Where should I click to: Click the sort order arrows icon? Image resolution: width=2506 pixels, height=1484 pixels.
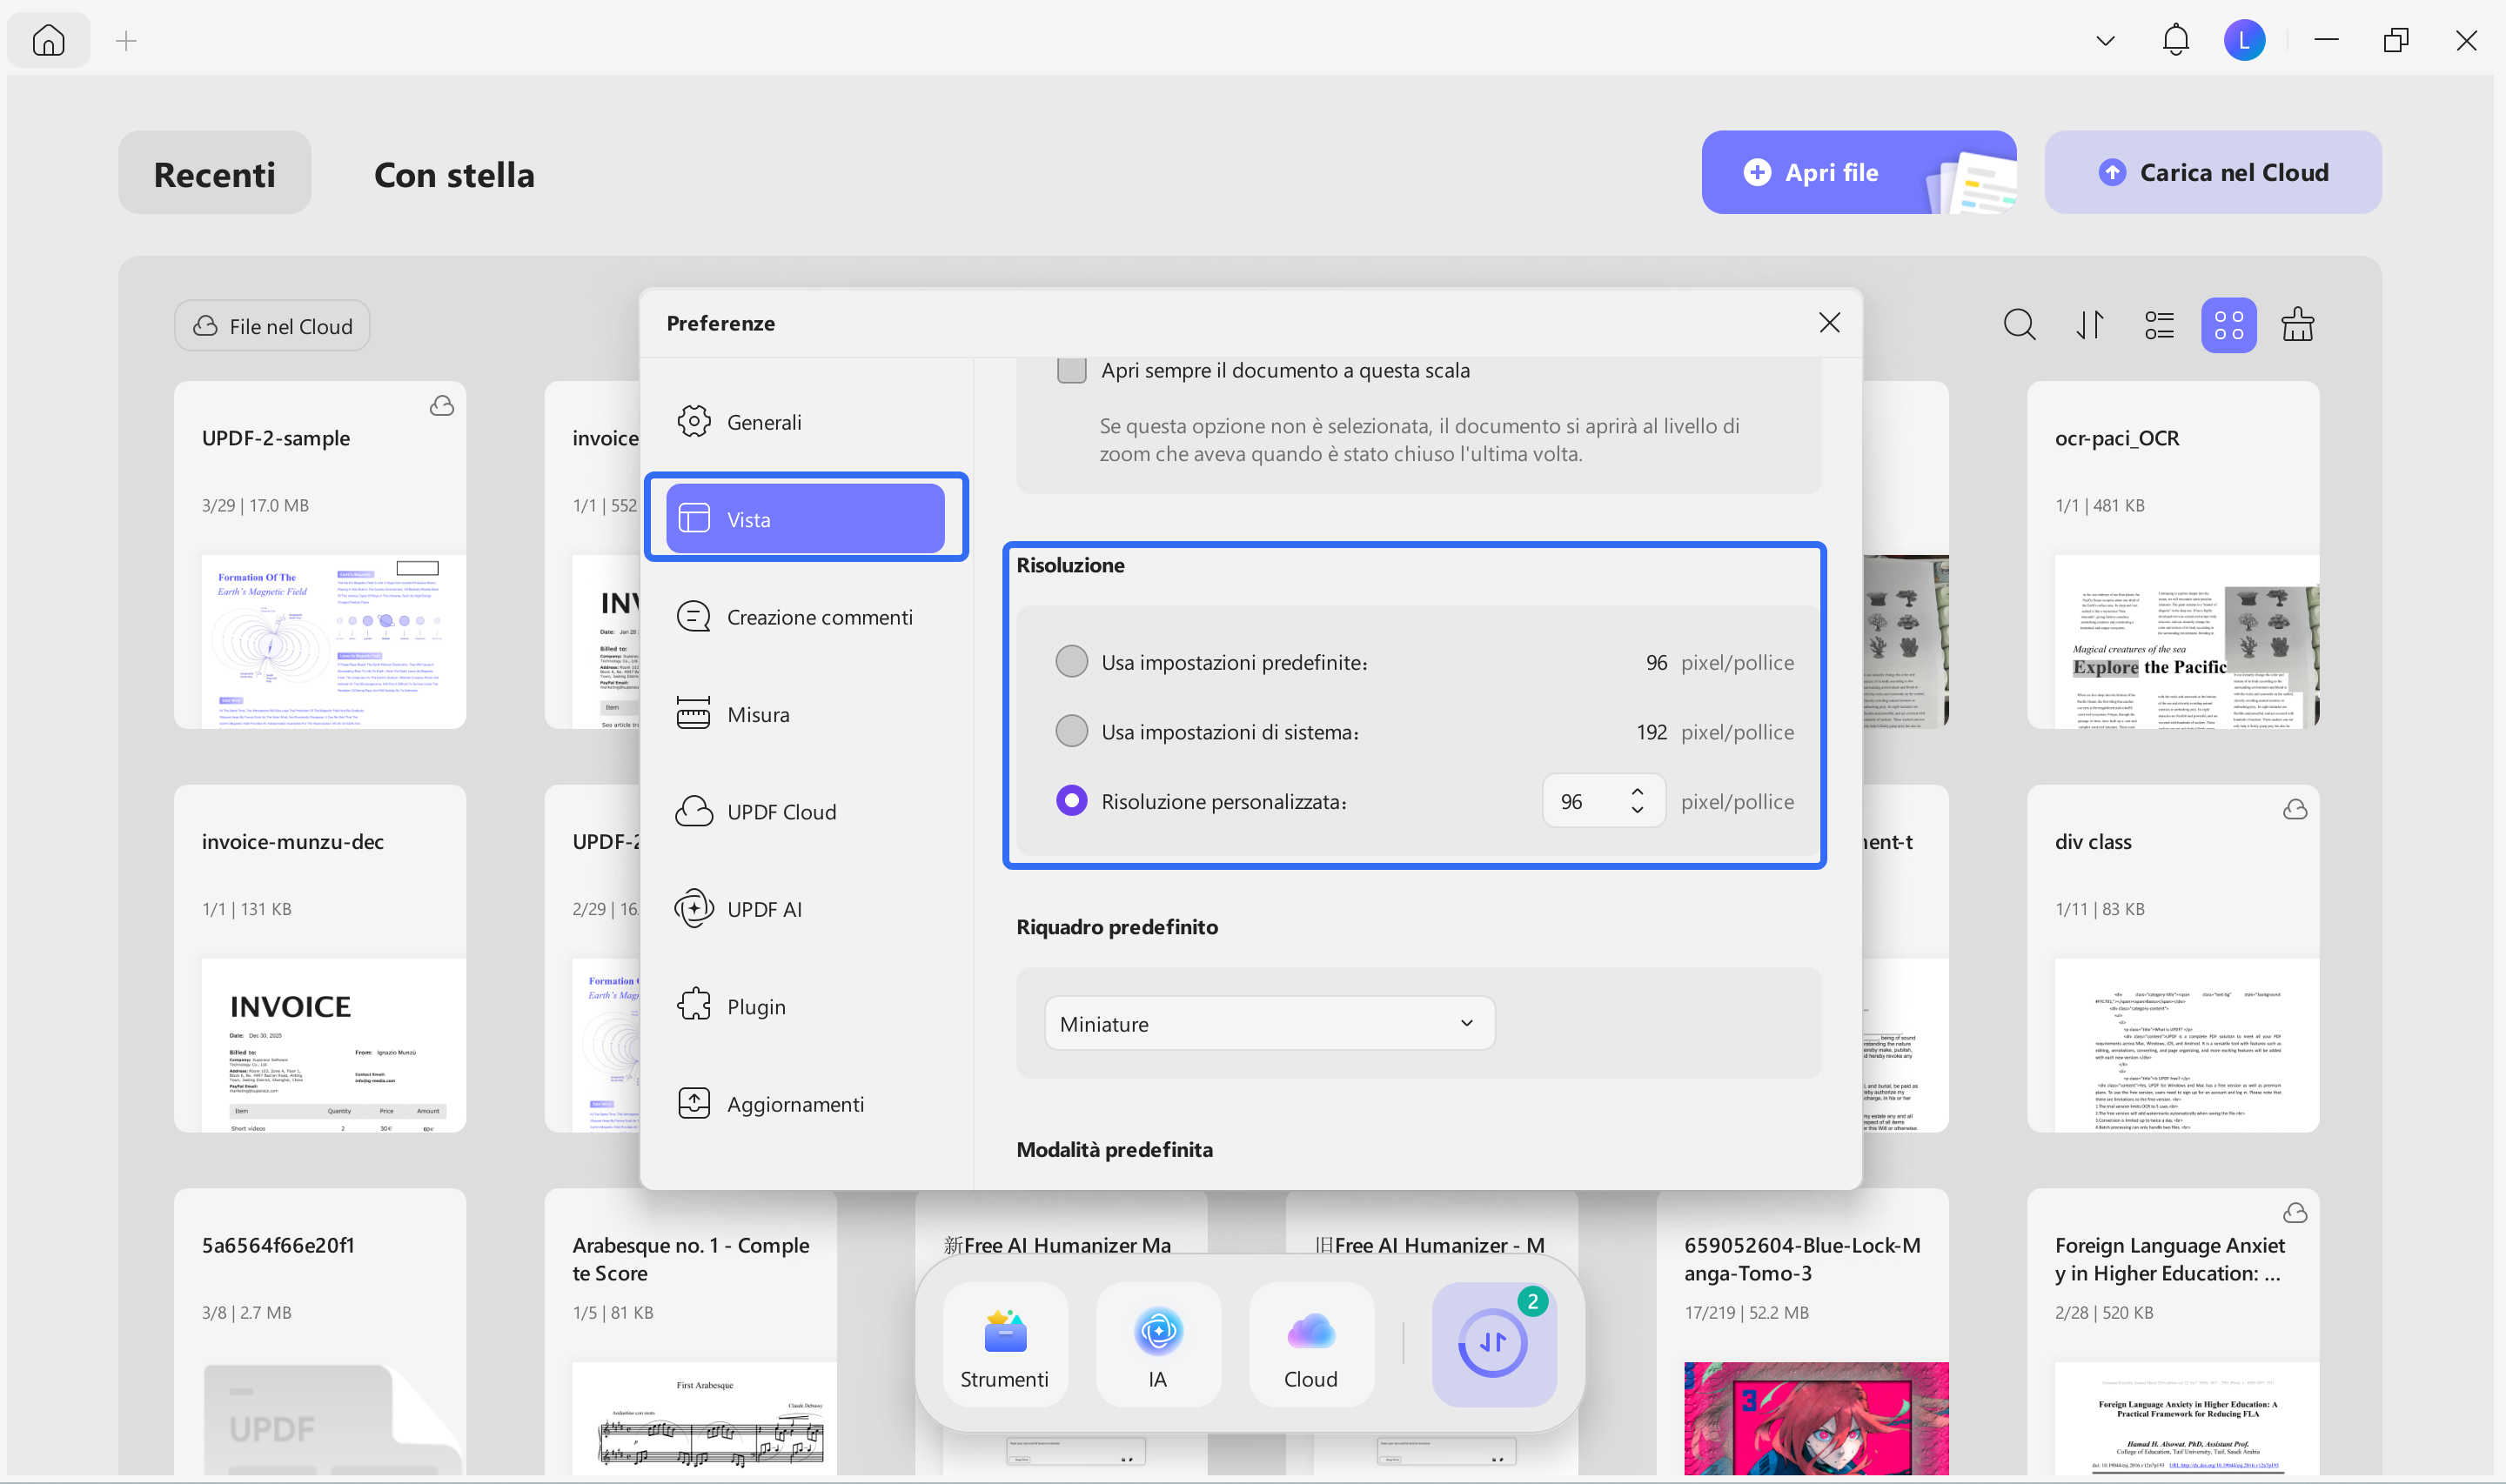[x=2089, y=325]
